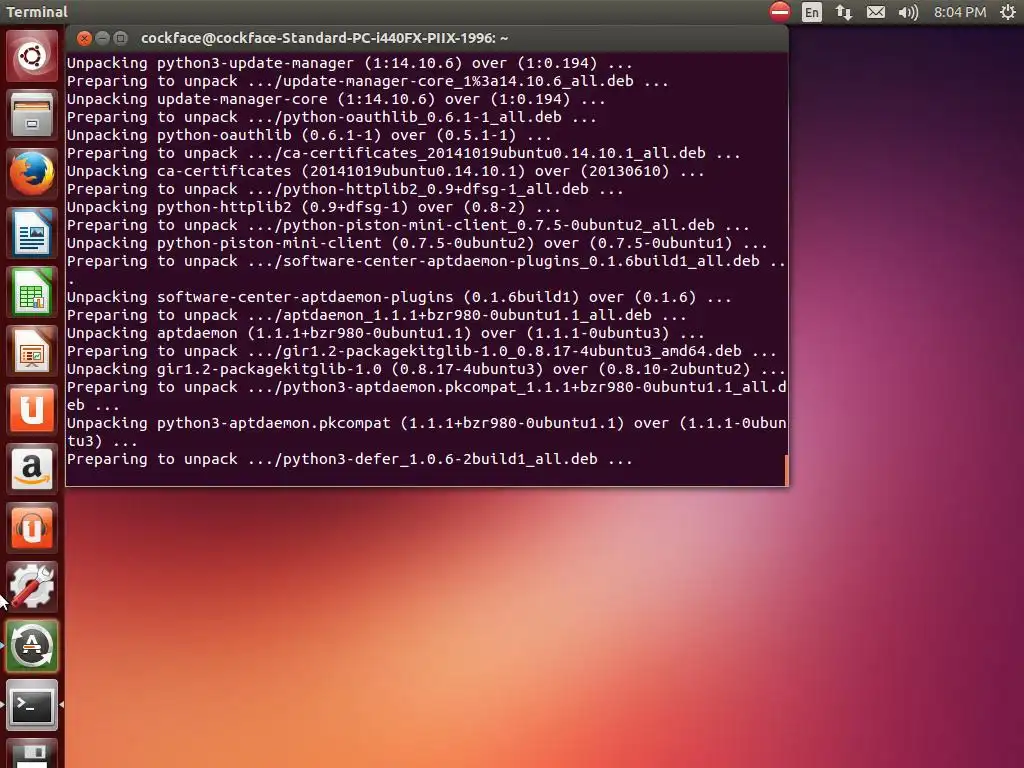Screen dimensions: 1024x768
Task: Click the terminal vertical scrollbar
Action: (x=786, y=470)
